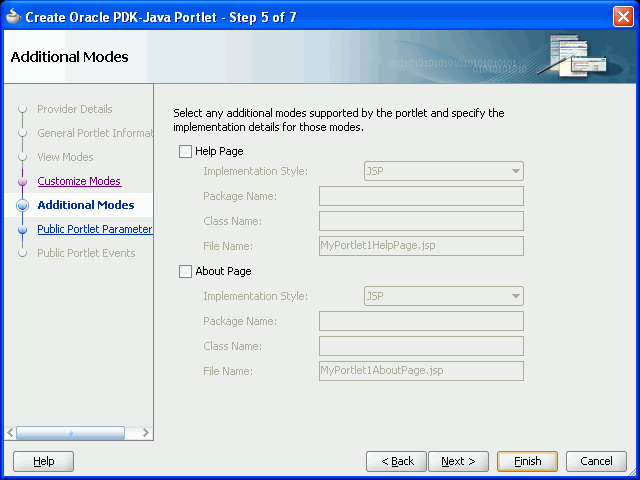640x480 pixels.
Task: Select the Additional Modes step
Action: [86, 205]
